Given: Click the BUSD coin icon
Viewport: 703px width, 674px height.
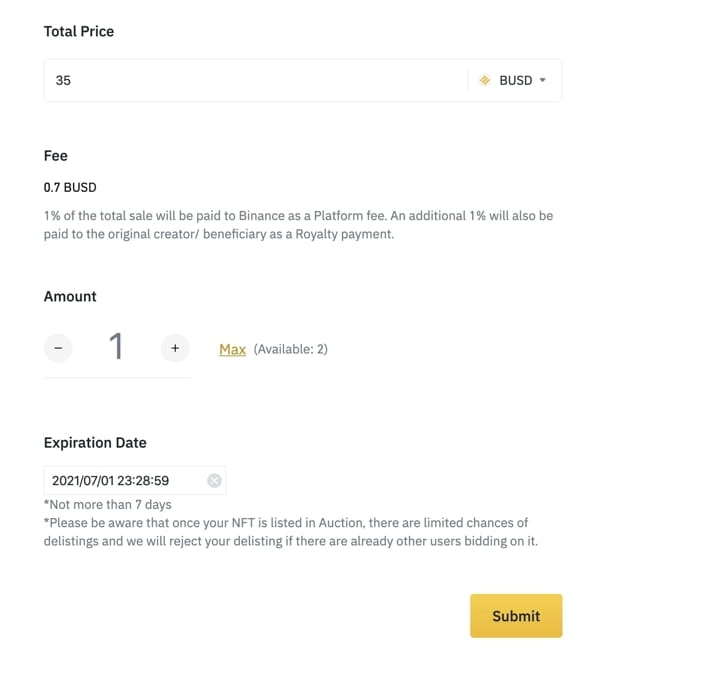Looking at the screenshot, I should tap(485, 80).
